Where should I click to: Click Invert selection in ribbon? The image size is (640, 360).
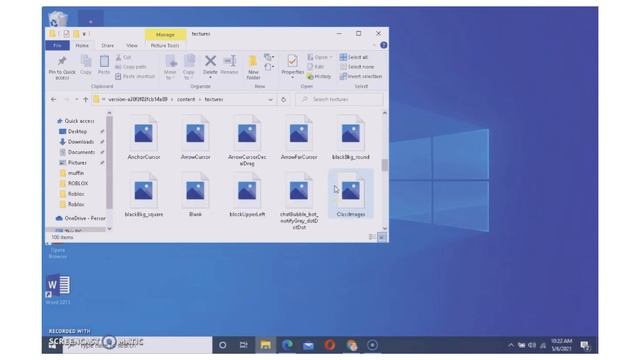361,76
